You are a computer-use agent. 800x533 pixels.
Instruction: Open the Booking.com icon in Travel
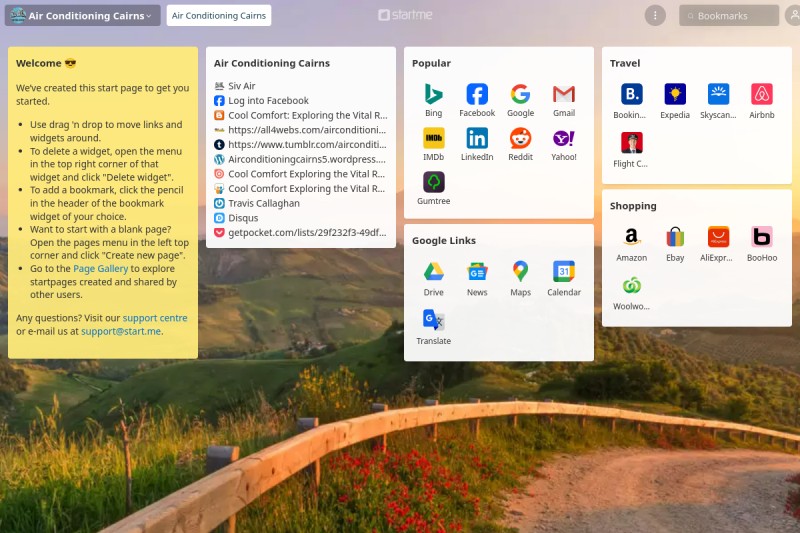632,94
